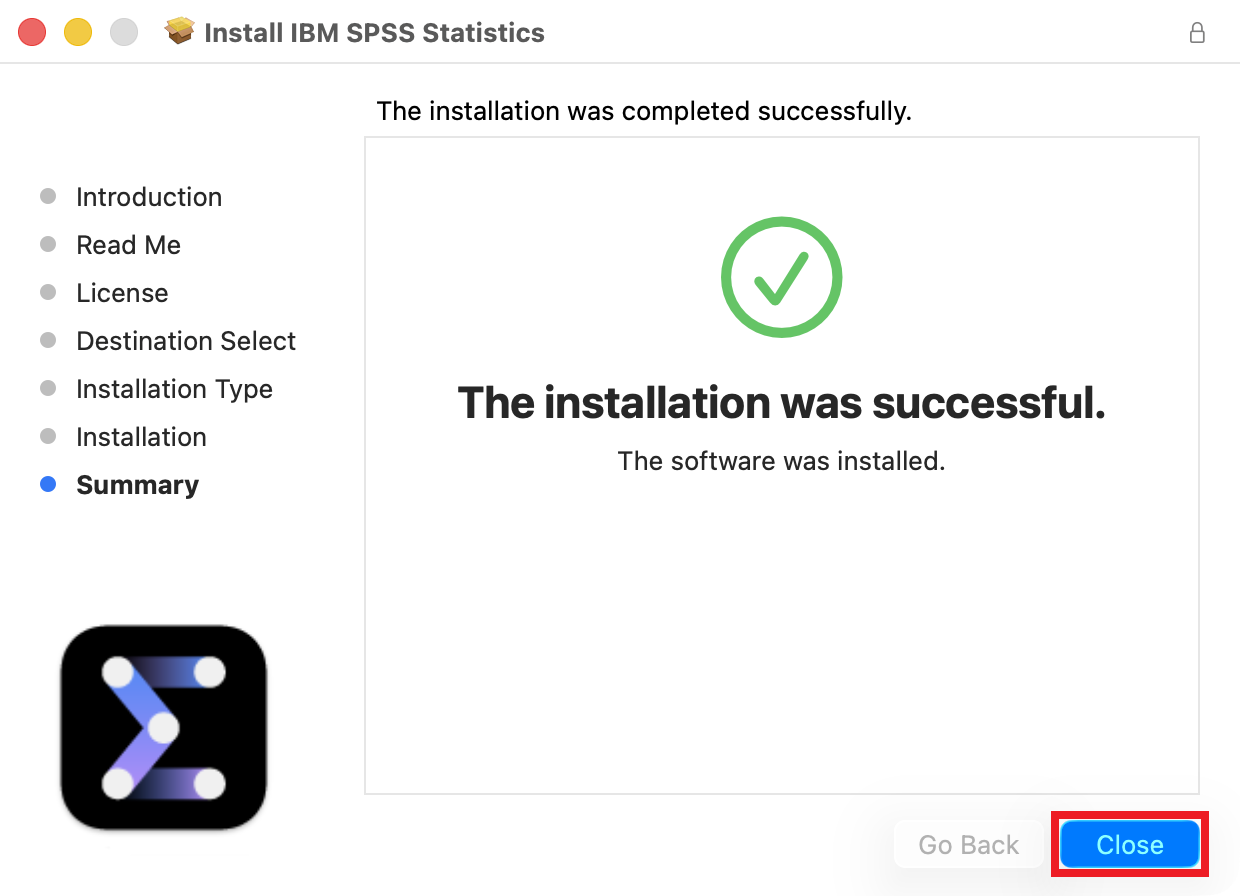Viewport: 1240px width, 896px height.
Task: Click the blue Close button
Action: tap(1130, 845)
